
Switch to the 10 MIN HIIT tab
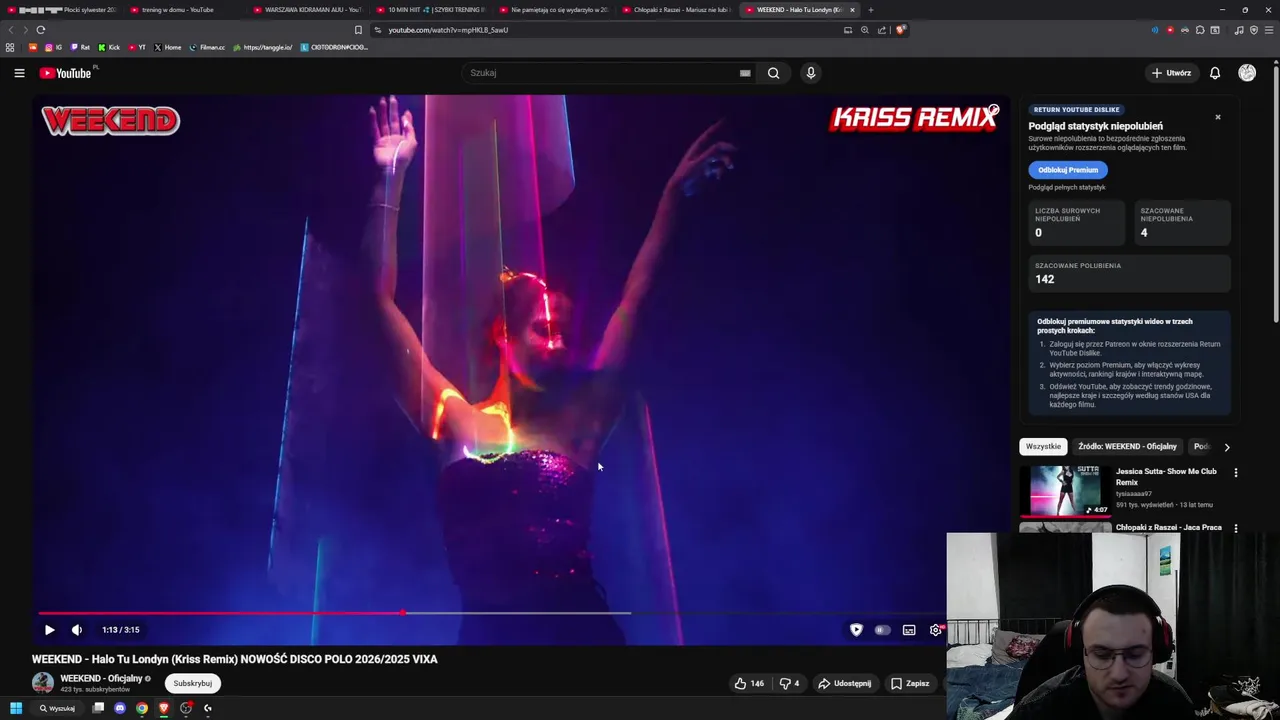coord(431,10)
